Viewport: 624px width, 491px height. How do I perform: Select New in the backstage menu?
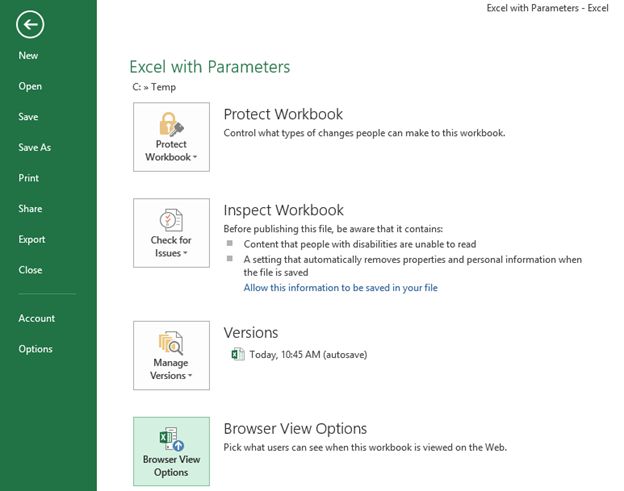coord(28,56)
